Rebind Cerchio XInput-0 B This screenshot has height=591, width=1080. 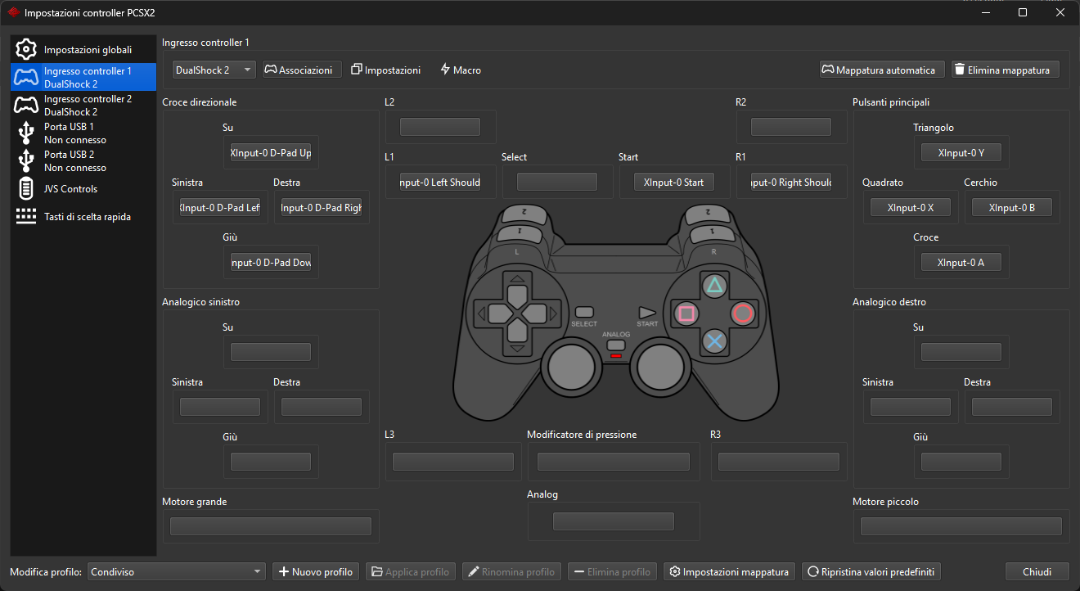point(1012,207)
